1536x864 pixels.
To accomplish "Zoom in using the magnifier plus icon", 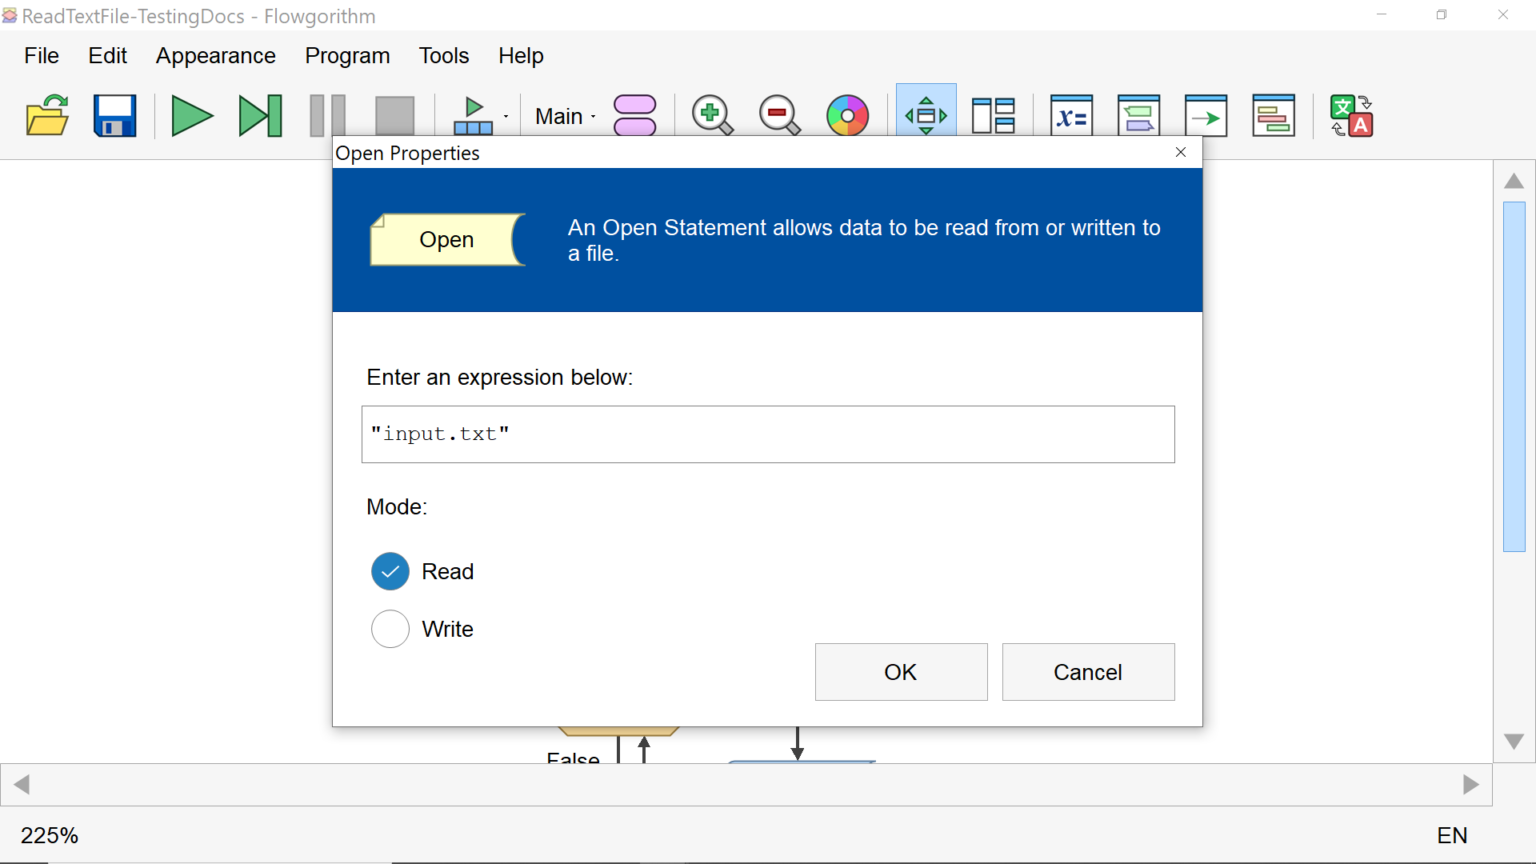I will (x=712, y=116).
